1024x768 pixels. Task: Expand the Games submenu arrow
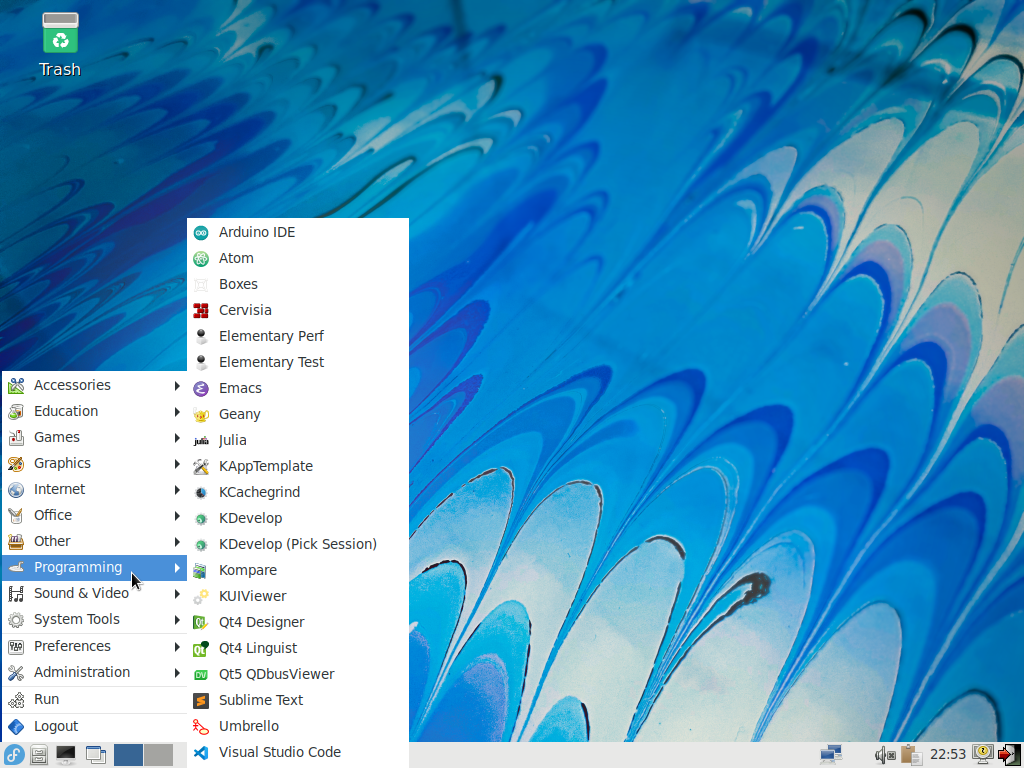(x=177, y=438)
